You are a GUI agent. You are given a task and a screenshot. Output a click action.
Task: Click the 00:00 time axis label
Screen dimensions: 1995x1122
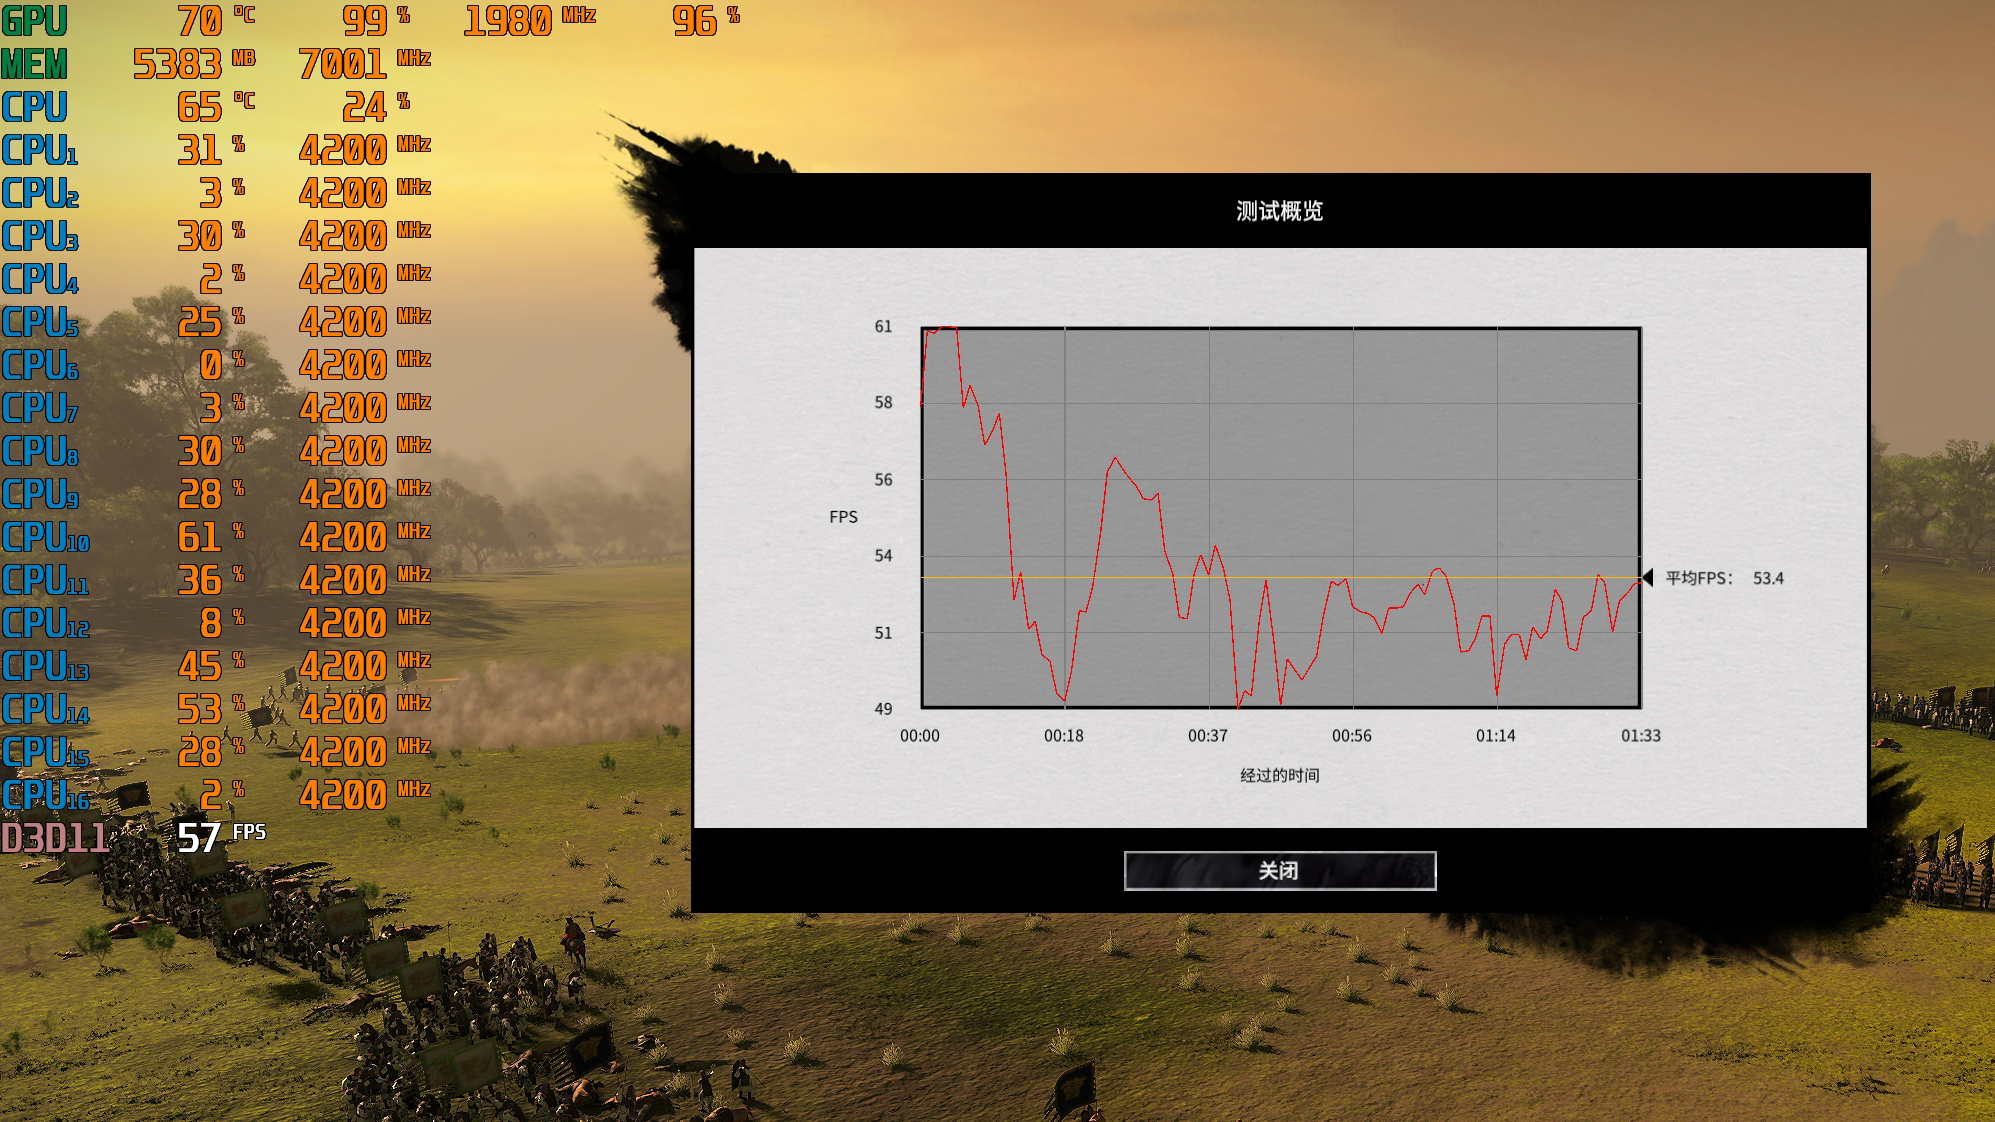(919, 736)
